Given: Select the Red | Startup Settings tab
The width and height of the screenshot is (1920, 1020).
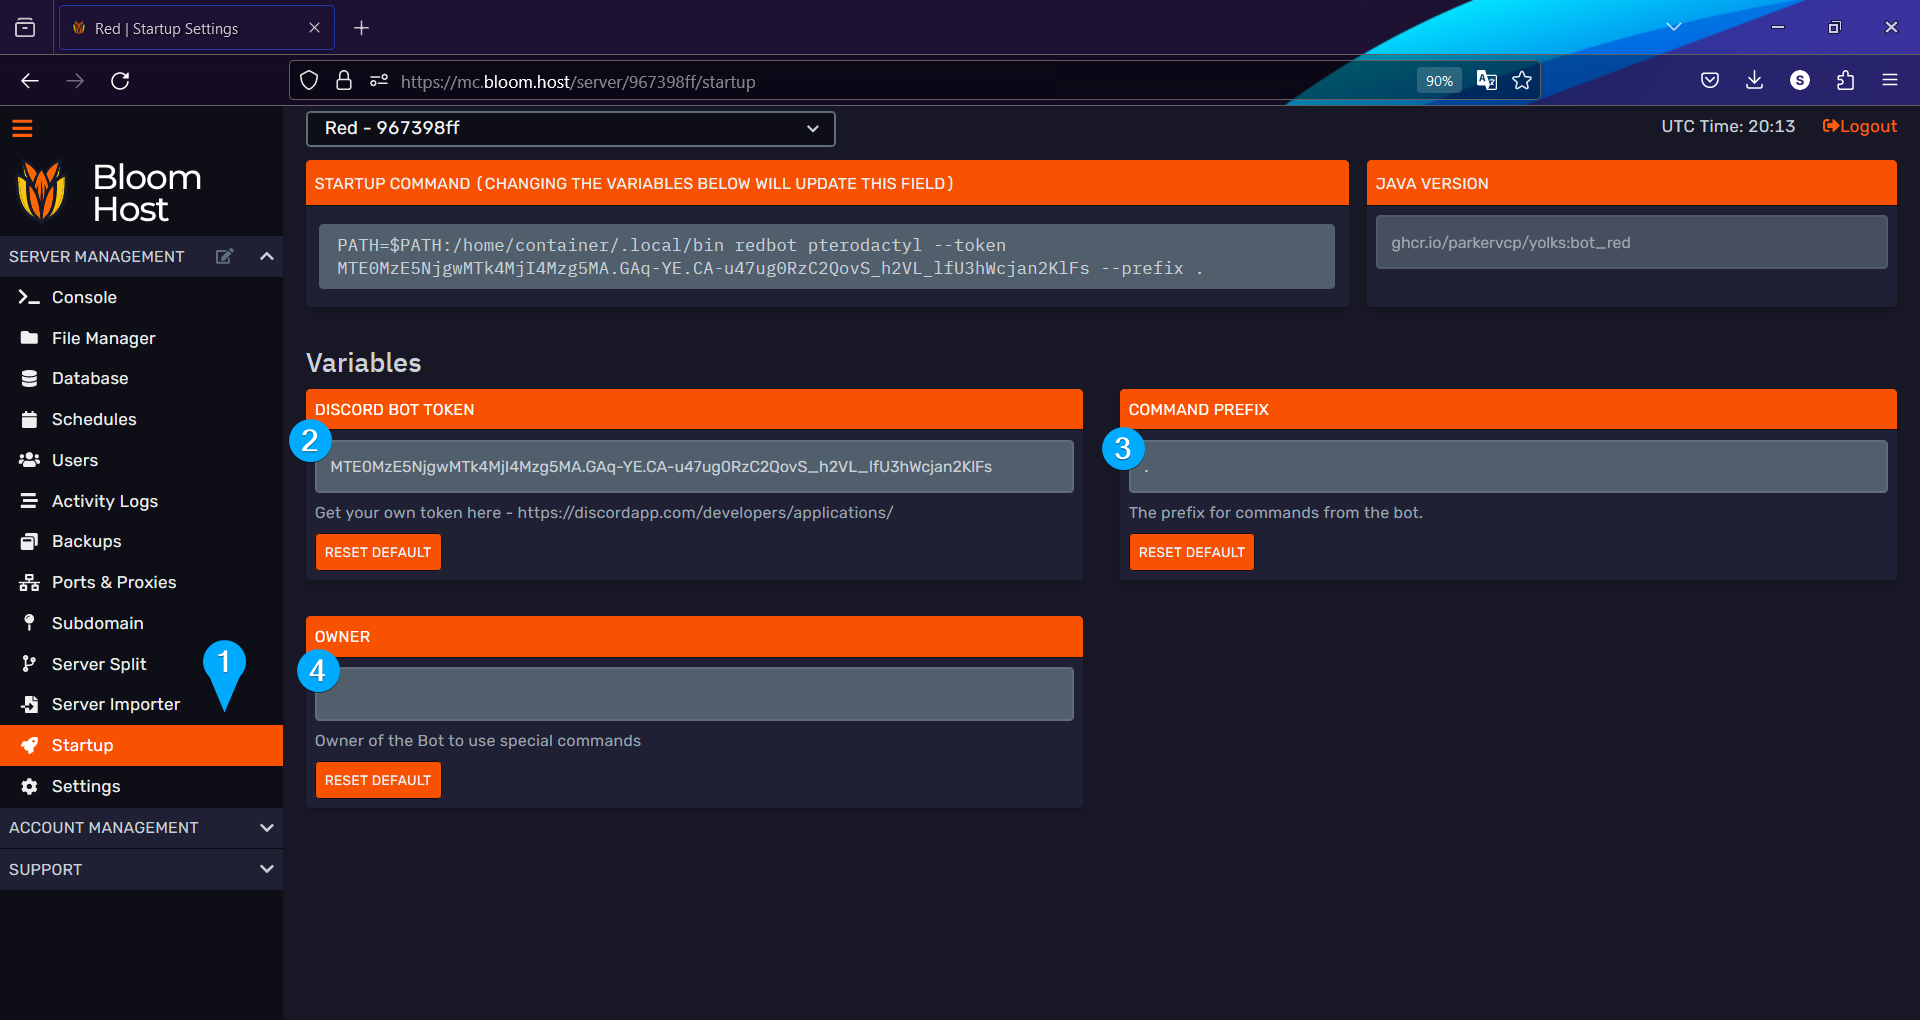Looking at the screenshot, I should [197, 28].
